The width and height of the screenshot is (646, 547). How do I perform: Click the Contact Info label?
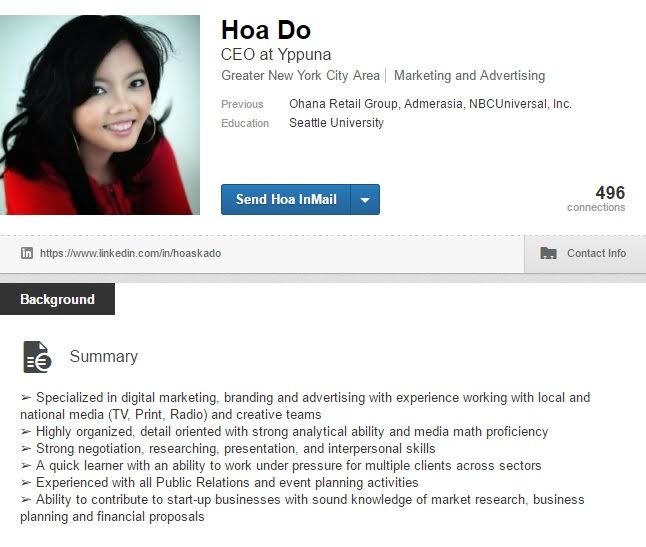coord(596,253)
